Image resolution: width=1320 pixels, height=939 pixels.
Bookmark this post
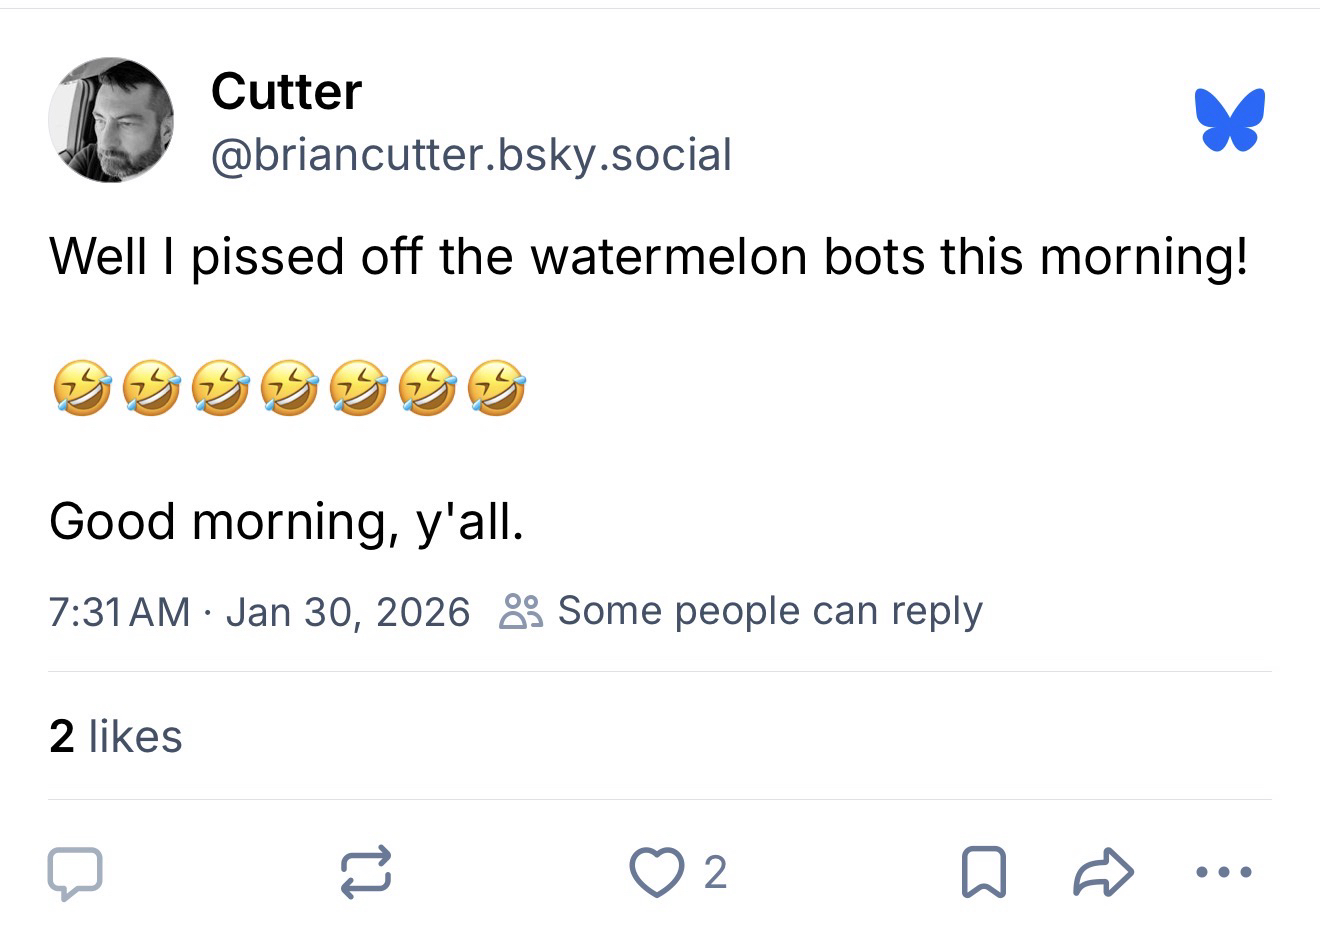(982, 872)
